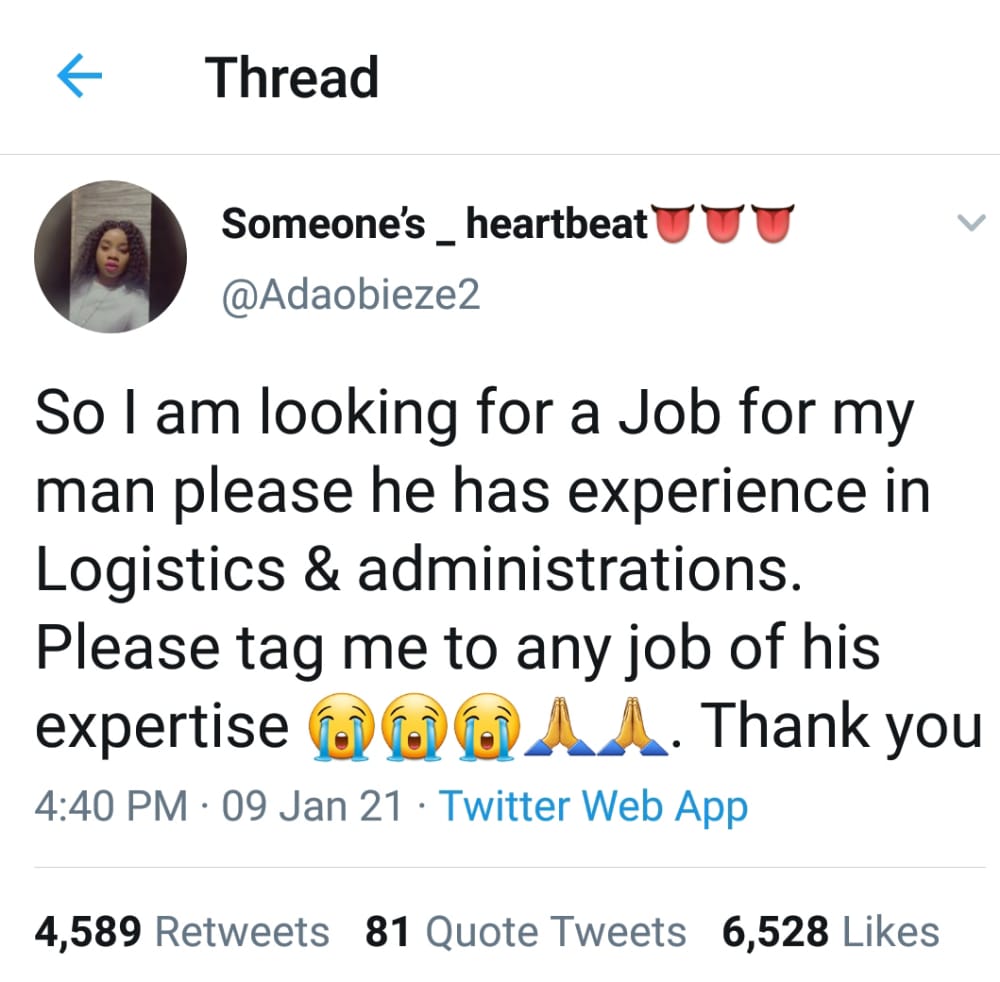
Task: View the 4,589 Retweets list
Action: pos(182,932)
